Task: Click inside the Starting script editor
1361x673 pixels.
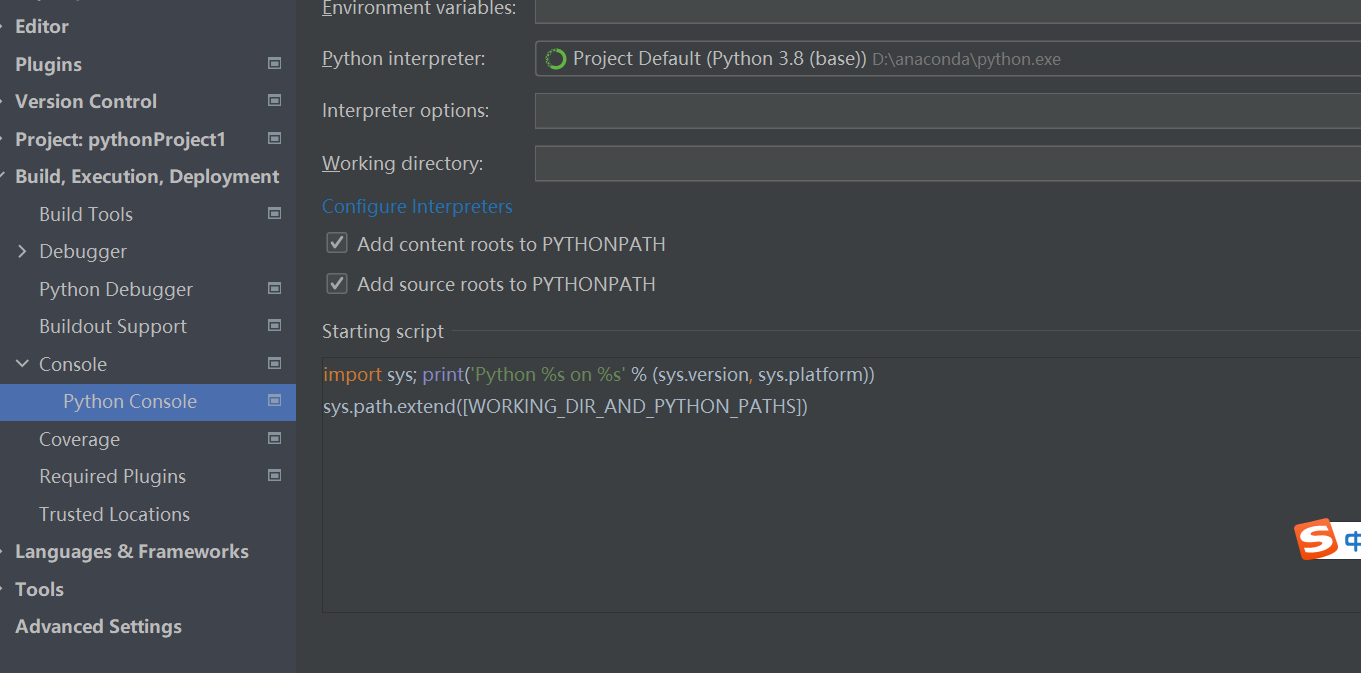Action: click(840, 500)
